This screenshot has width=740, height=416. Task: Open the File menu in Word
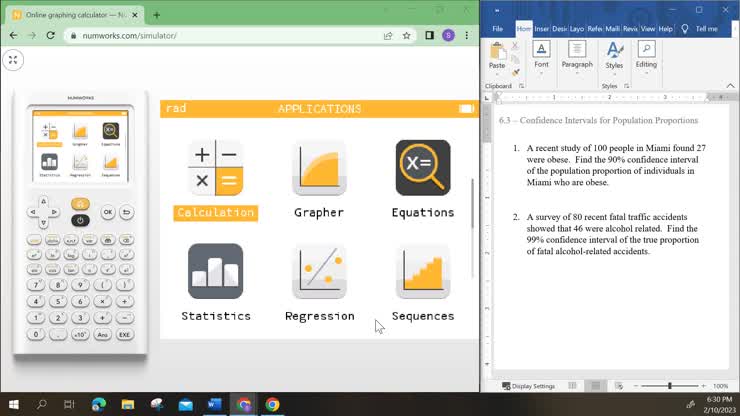(497, 29)
